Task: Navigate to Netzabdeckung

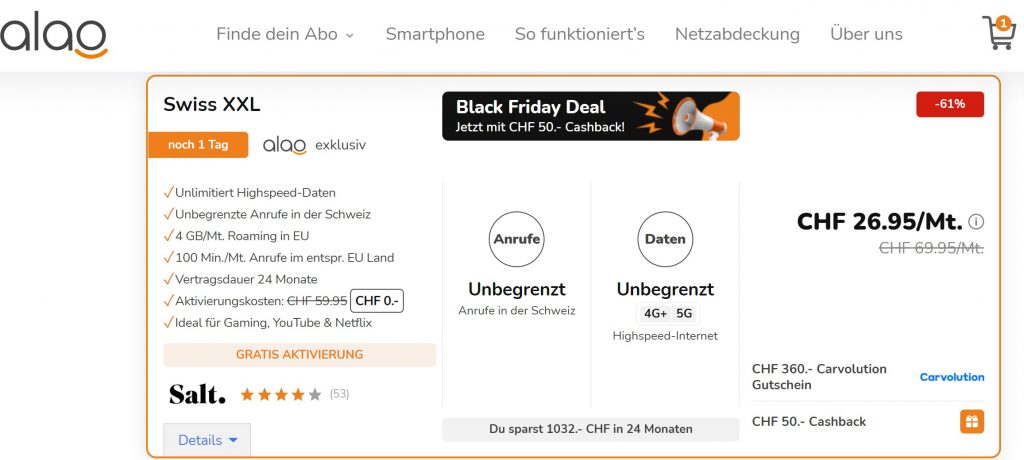Action: [x=737, y=34]
